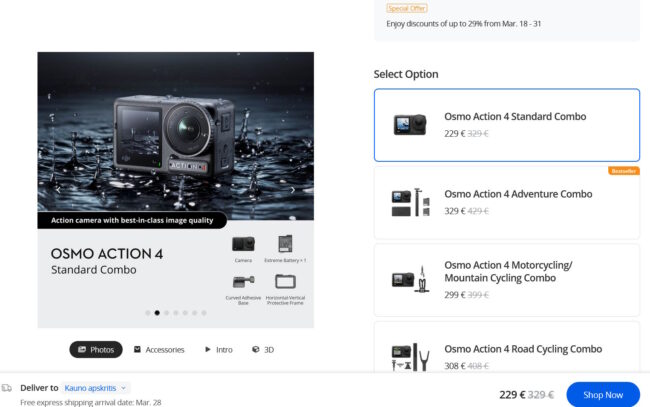The image size is (650, 407).
Task: Open the 3D view tab
Action: (263, 350)
